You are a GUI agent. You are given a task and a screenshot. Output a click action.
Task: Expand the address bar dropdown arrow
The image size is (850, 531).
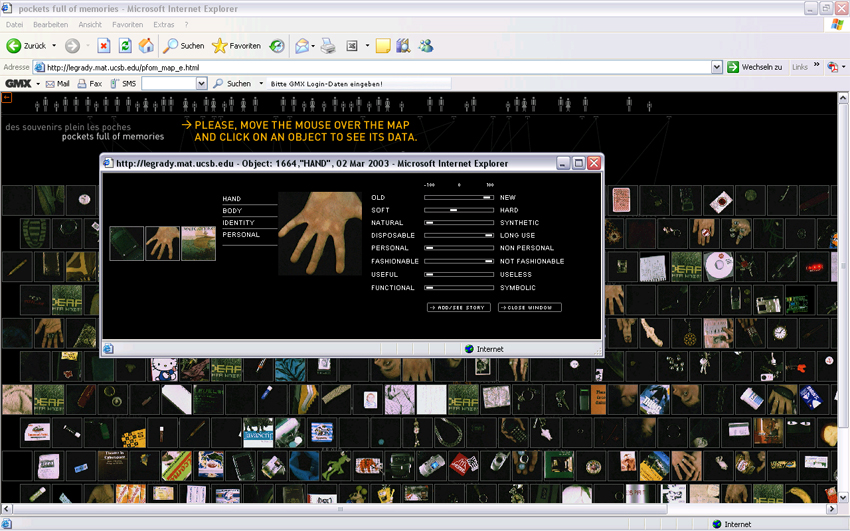pyautogui.click(x=717, y=67)
